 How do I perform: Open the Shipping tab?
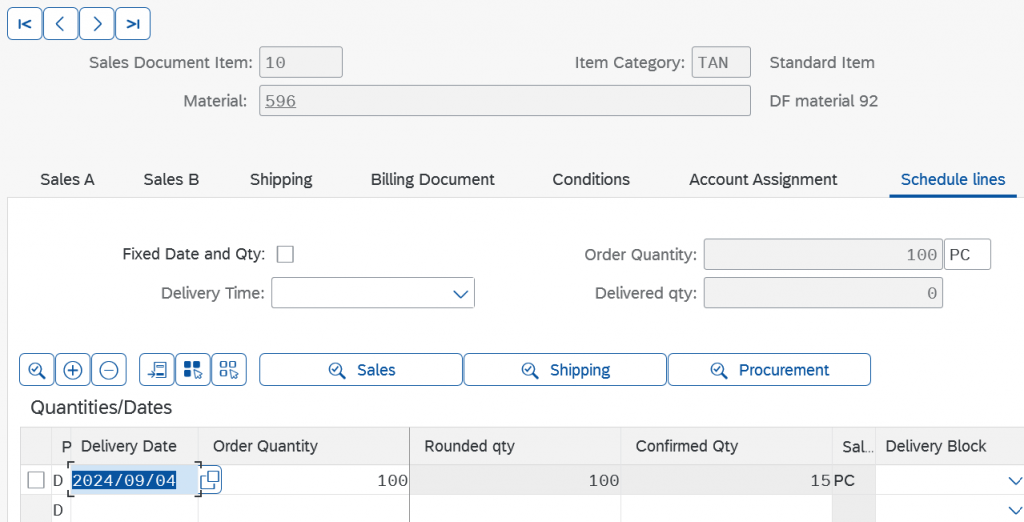[x=281, y=180]
